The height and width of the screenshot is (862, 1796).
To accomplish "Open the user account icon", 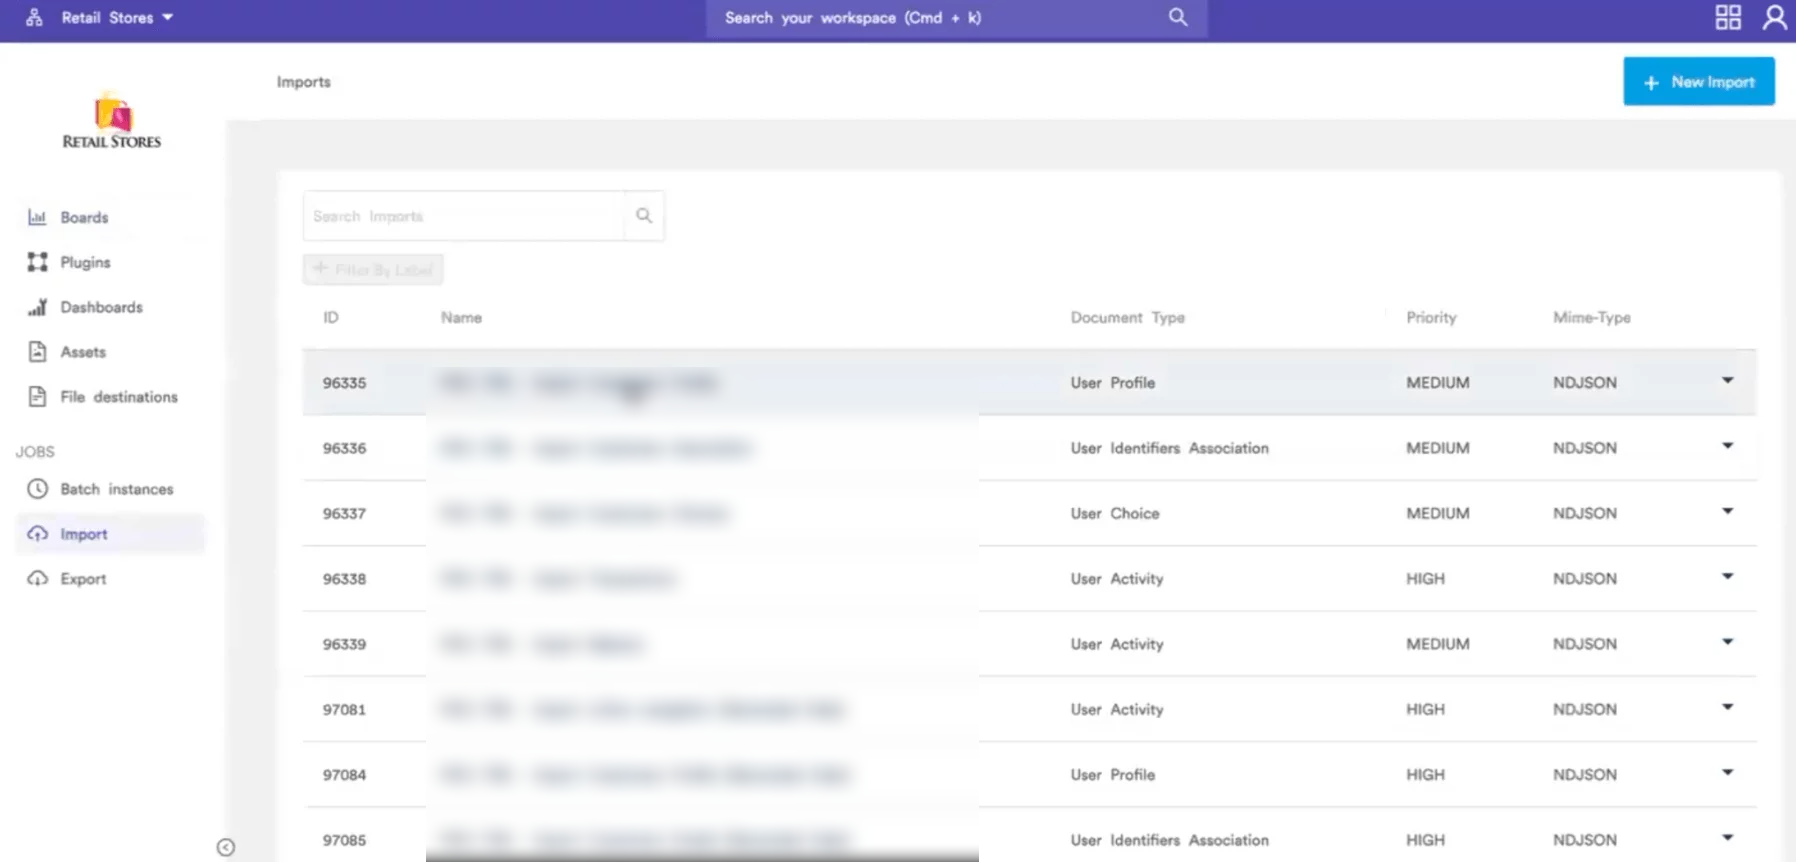I will pyautogui.click(x=1775, y=17).
